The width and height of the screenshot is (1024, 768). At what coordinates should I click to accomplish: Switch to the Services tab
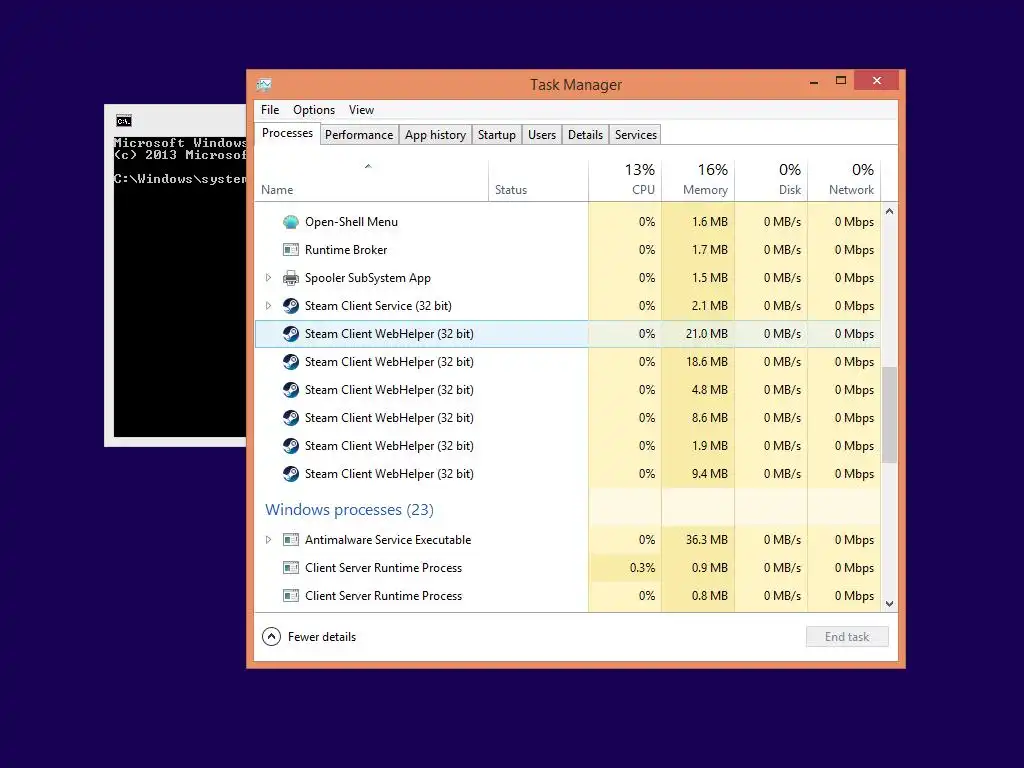pyautogui.click(x=635, y=135)
